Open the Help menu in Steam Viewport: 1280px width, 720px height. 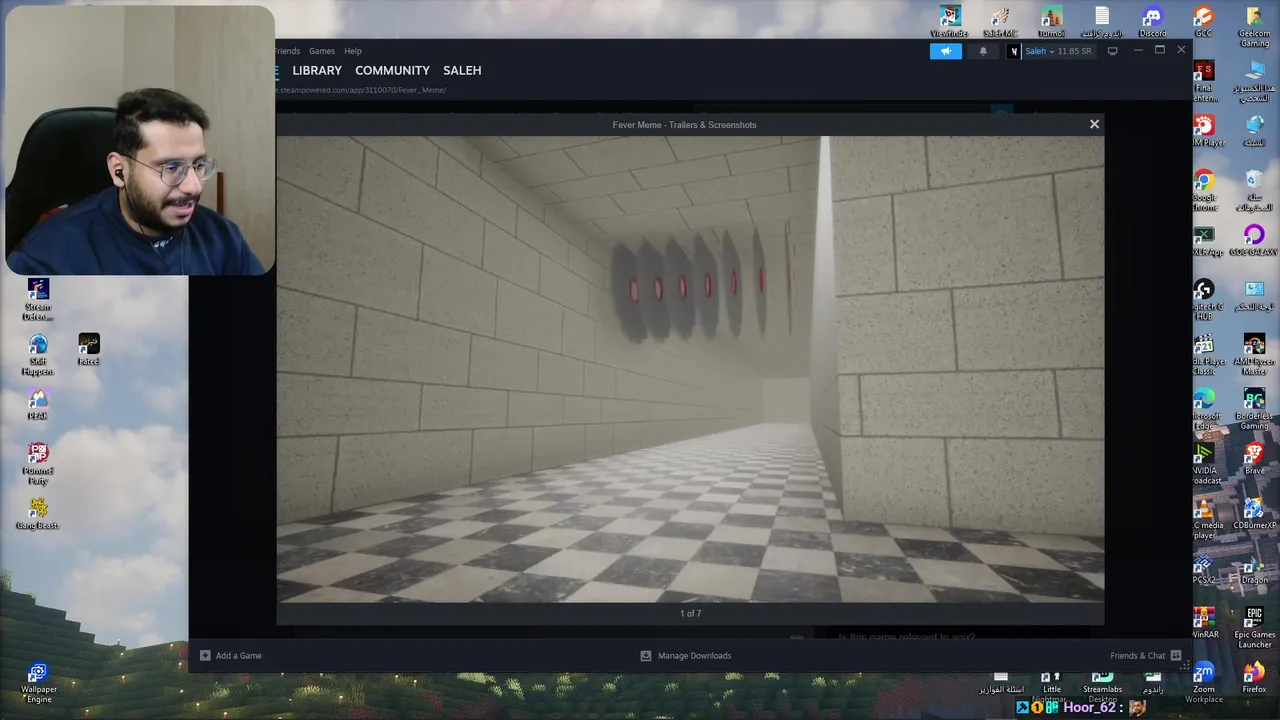(353, 51)
